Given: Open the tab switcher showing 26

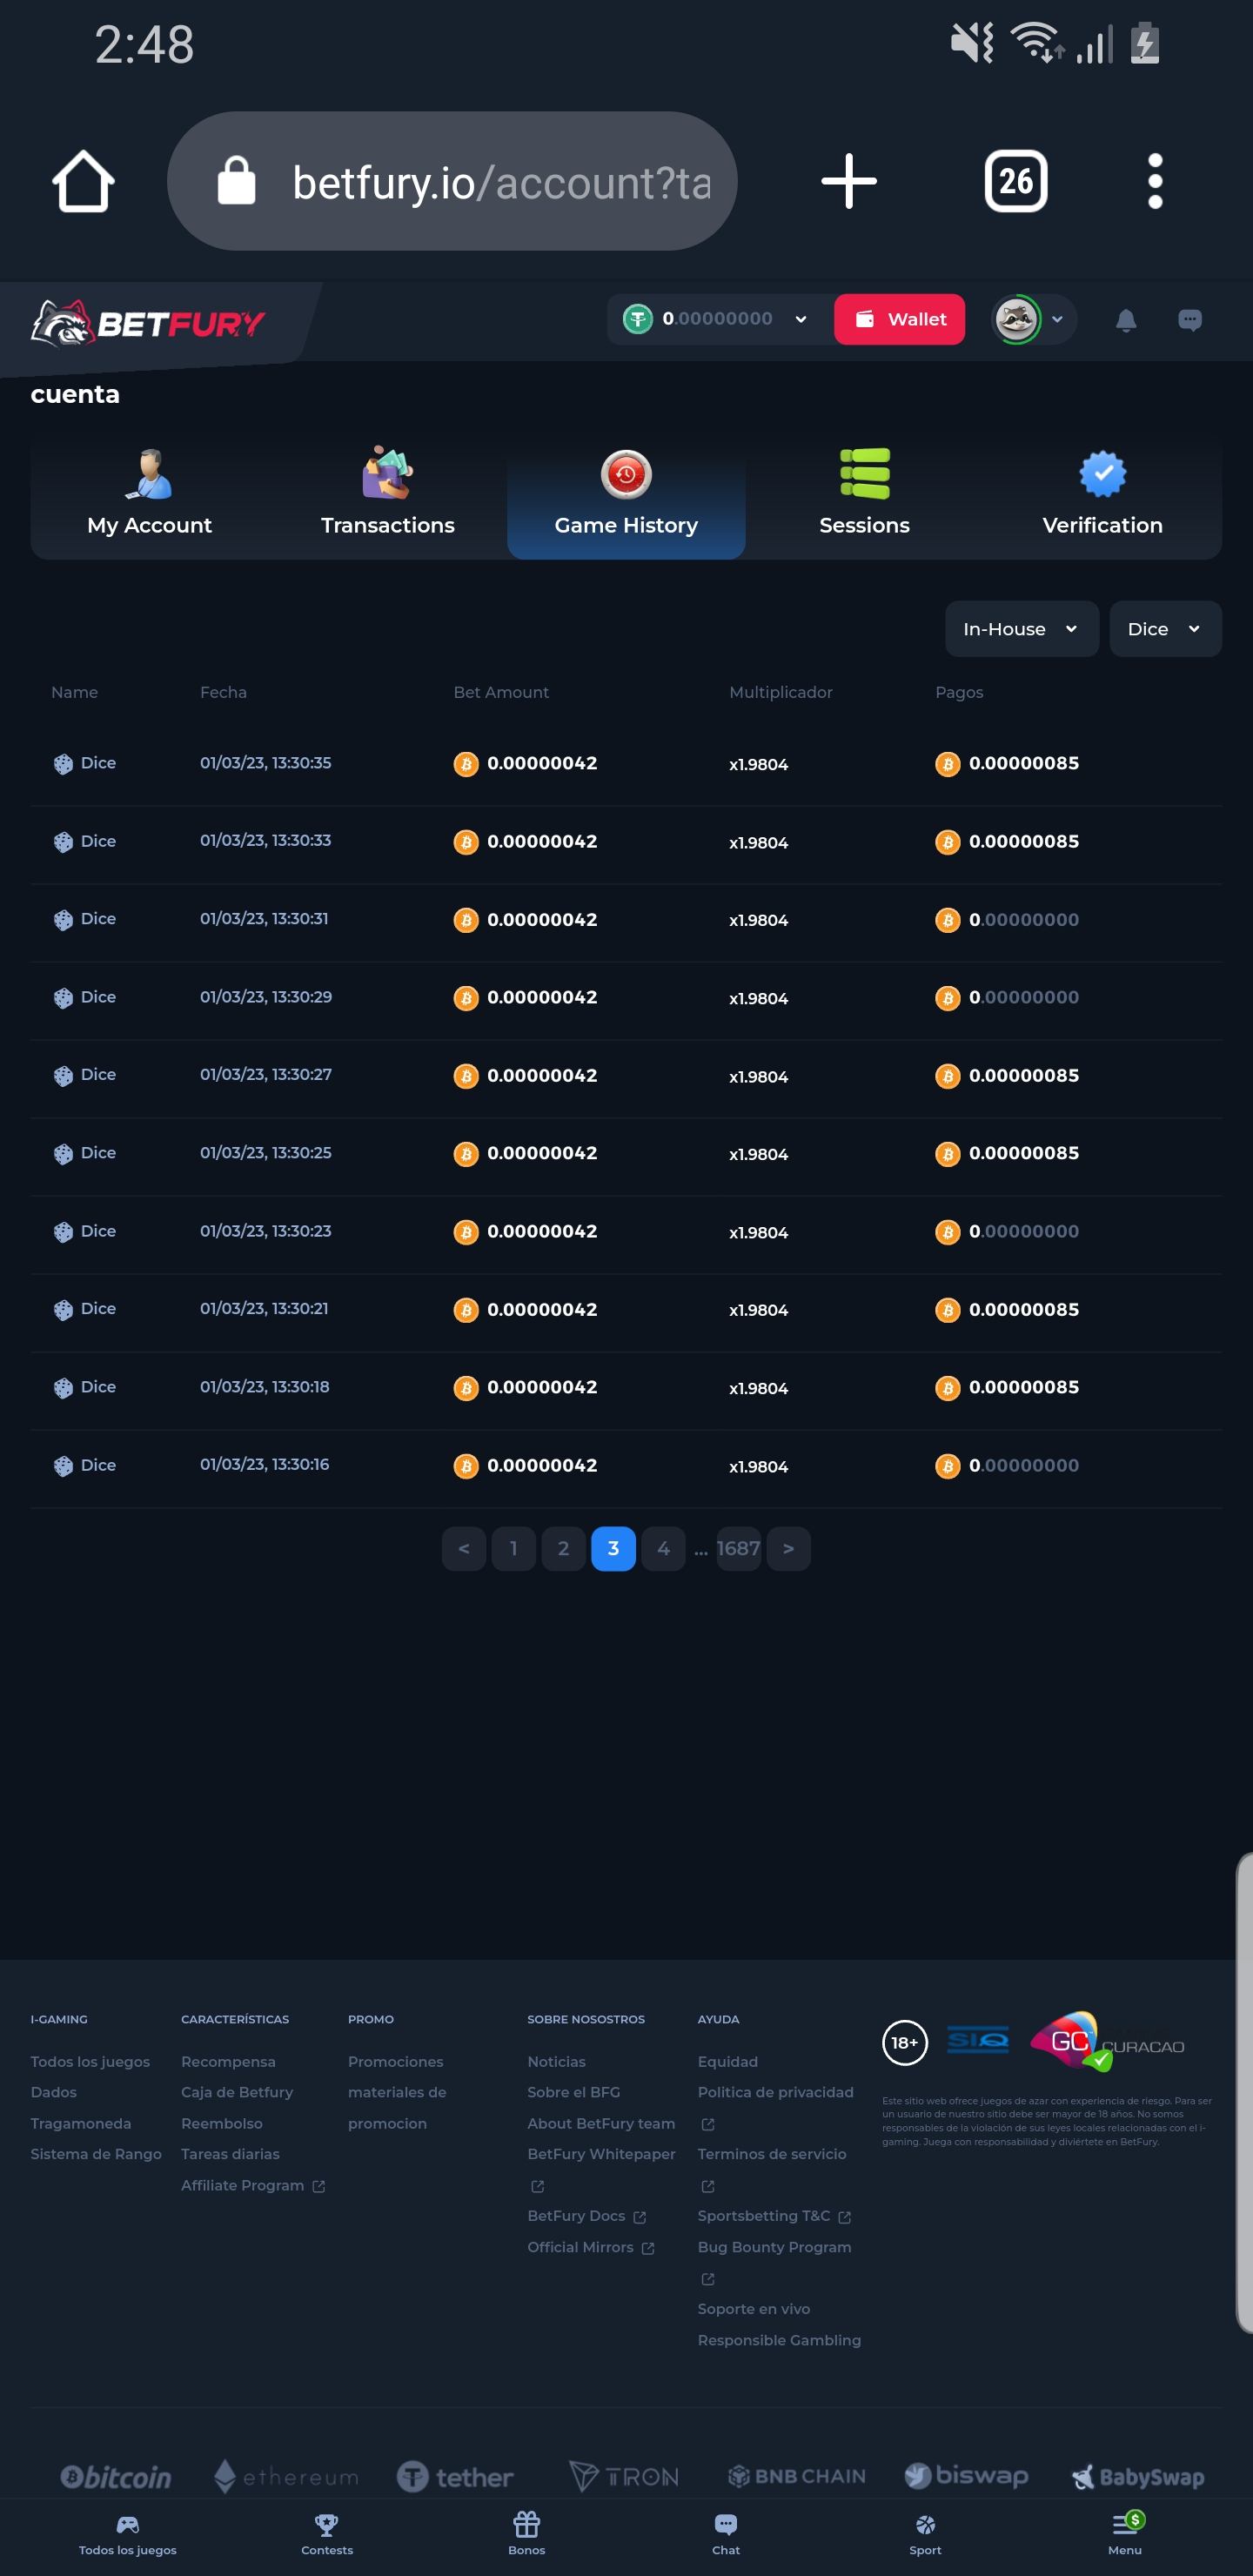Looking at the screenshot, I should [1015, 182].
